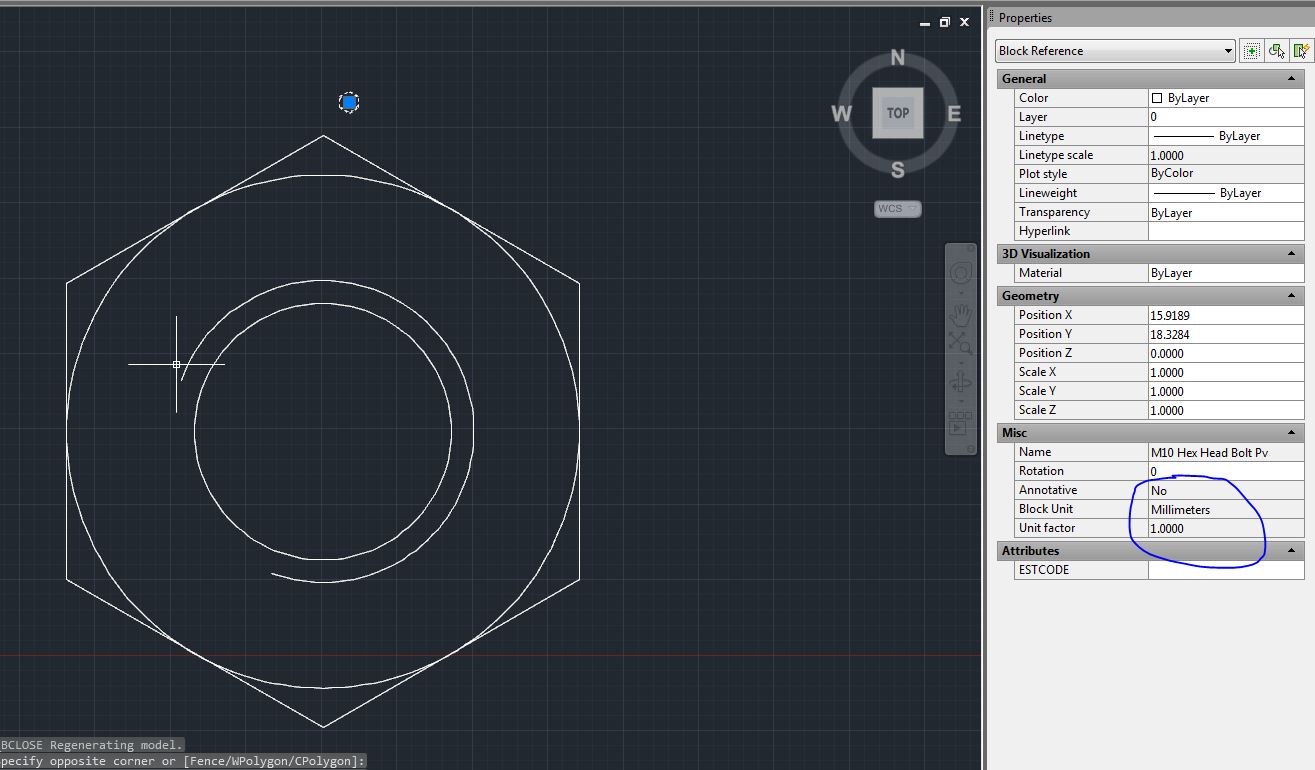This screenshot has height=770, width=1315.
Task: Minimize the drawing viewport window
Action: [925, 22]
